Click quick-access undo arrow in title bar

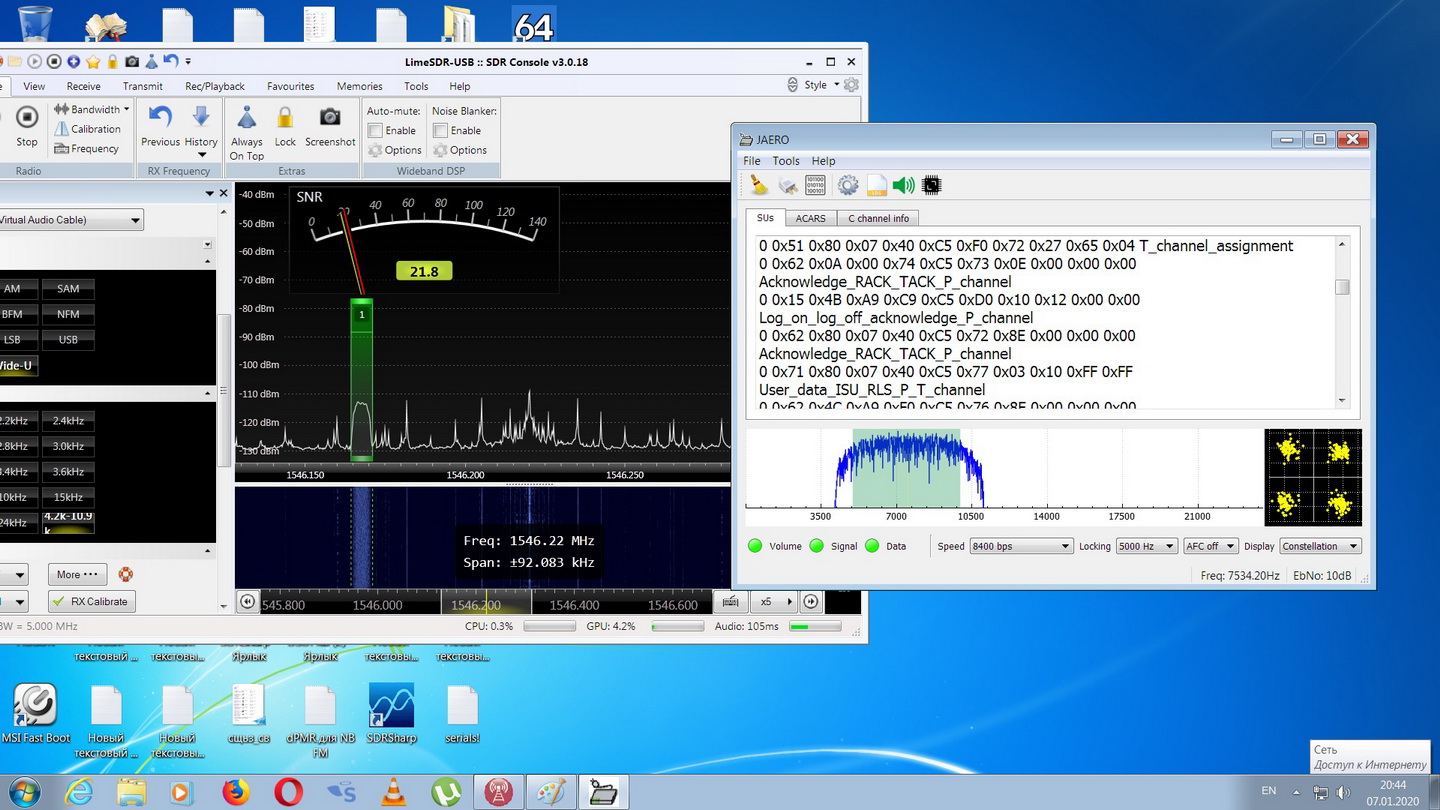point(170,62)
